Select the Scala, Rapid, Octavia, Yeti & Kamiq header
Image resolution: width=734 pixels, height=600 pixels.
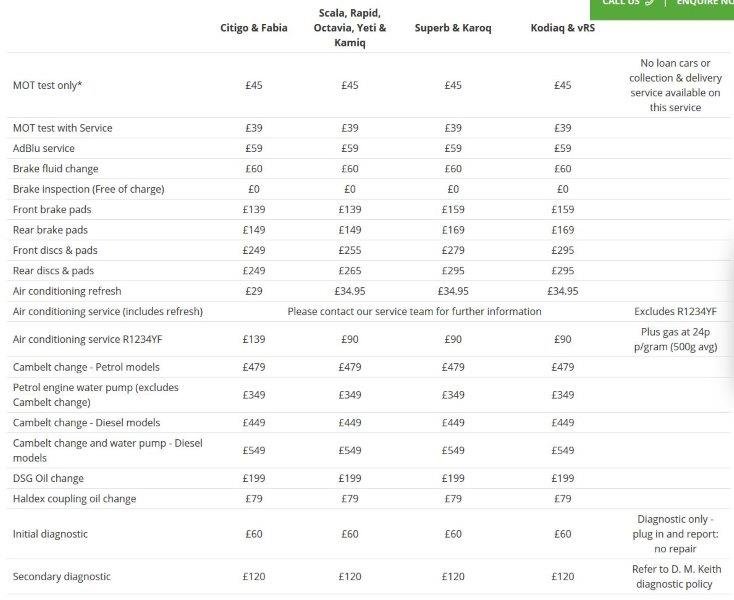tap(350, 28)
